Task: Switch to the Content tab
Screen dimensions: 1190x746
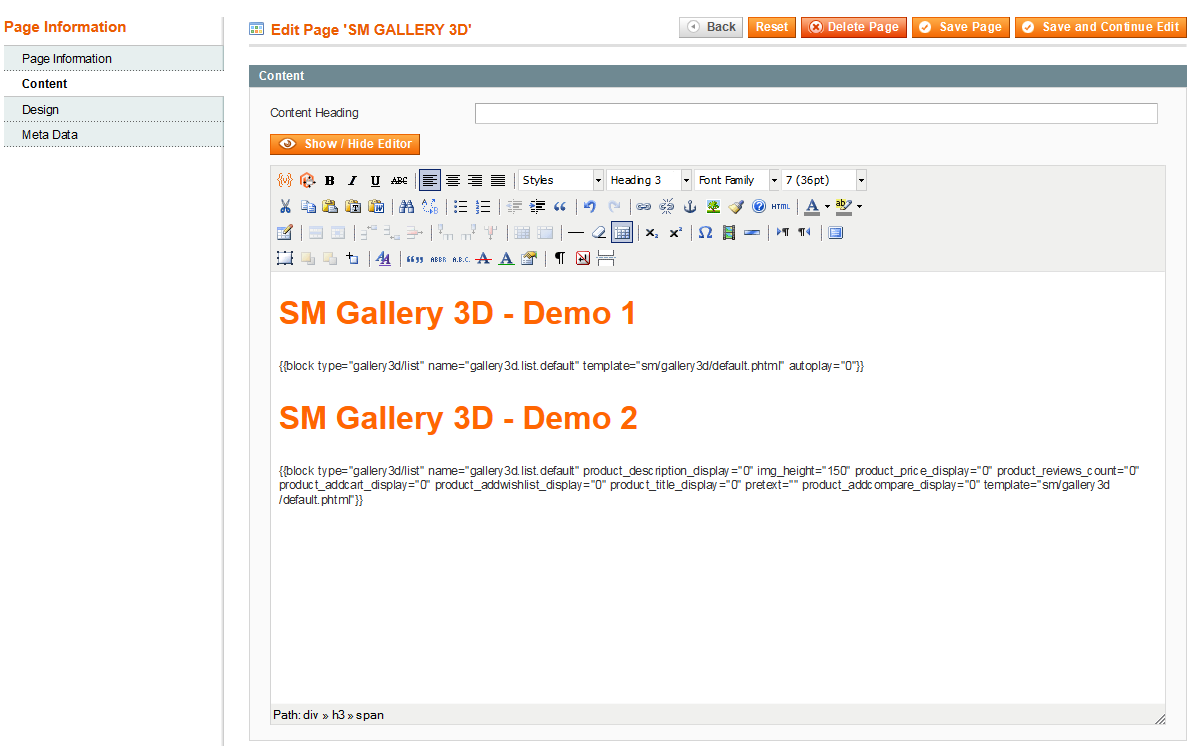Action: 114,83
